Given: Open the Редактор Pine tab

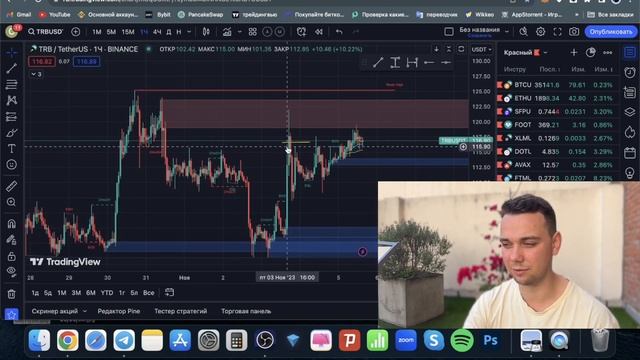Looking at the screenshot, I should [119, 311].
